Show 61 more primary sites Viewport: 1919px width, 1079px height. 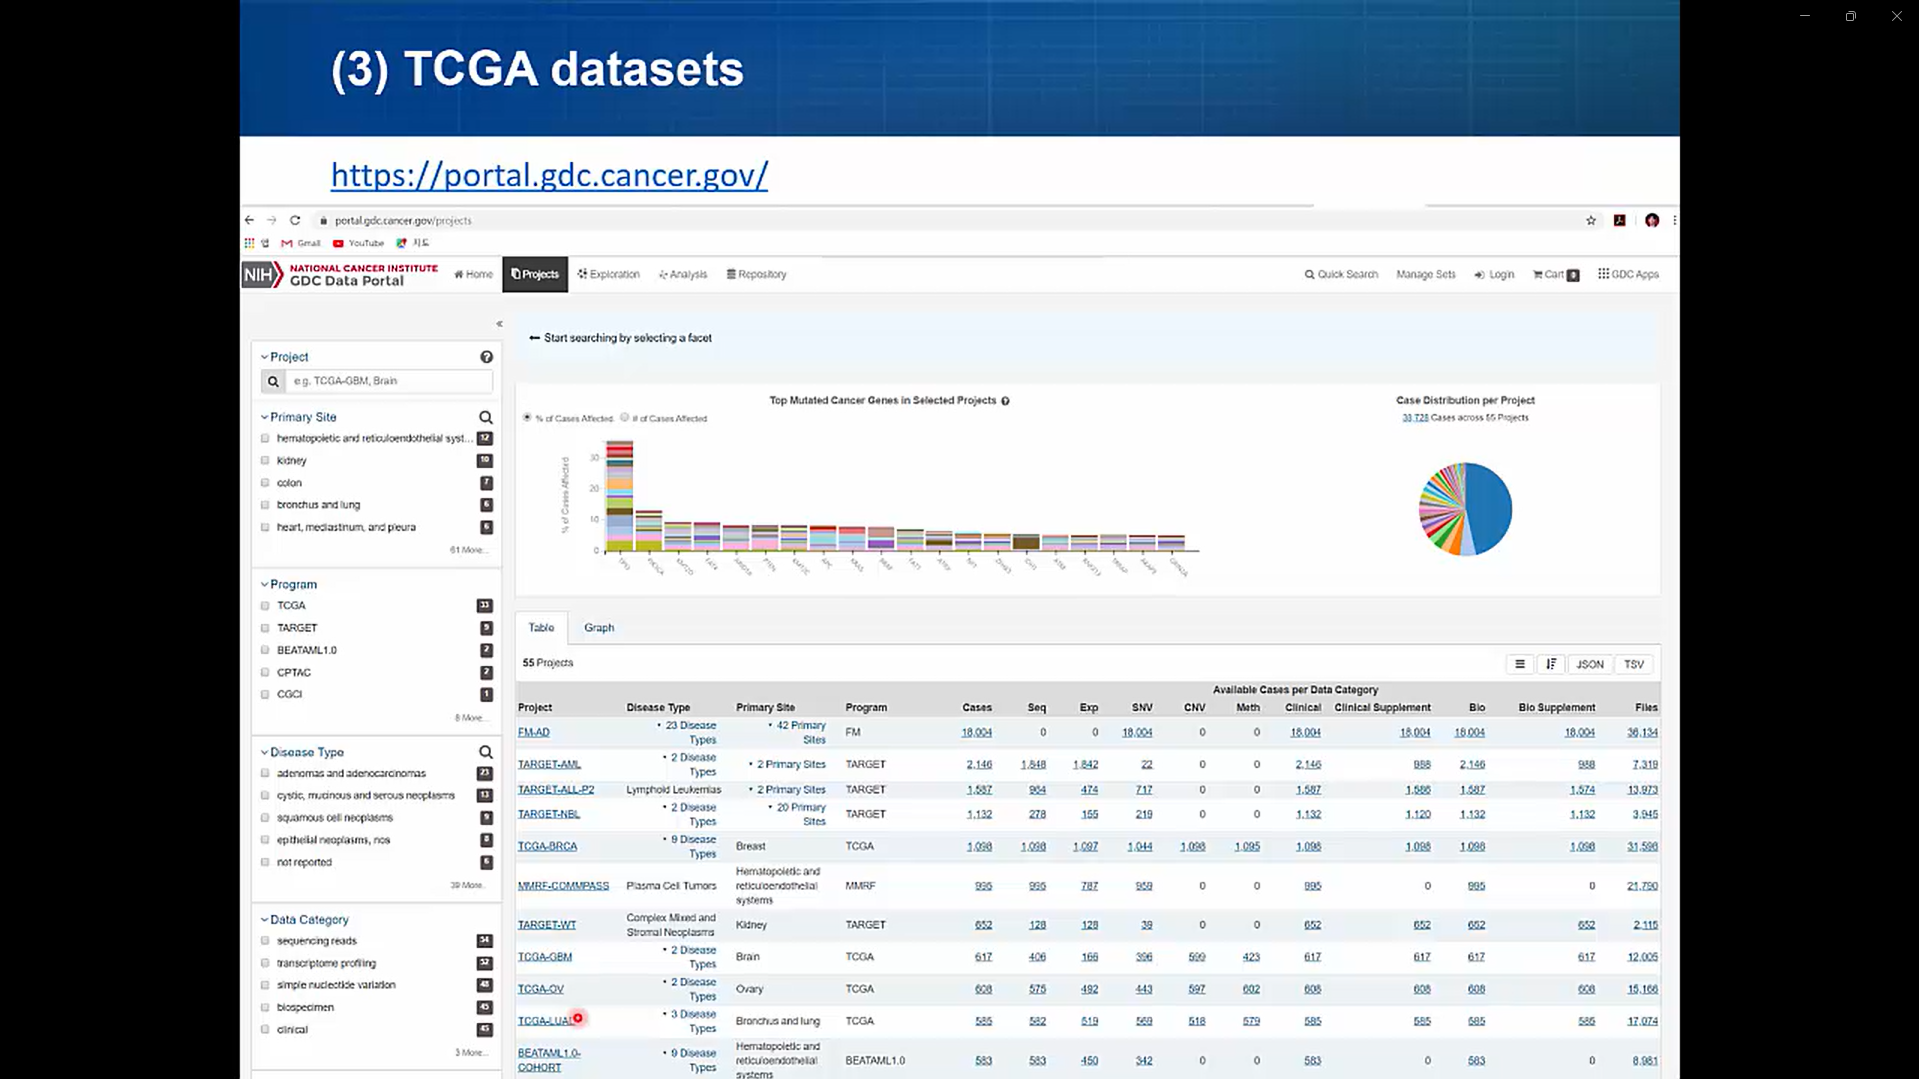468,550
